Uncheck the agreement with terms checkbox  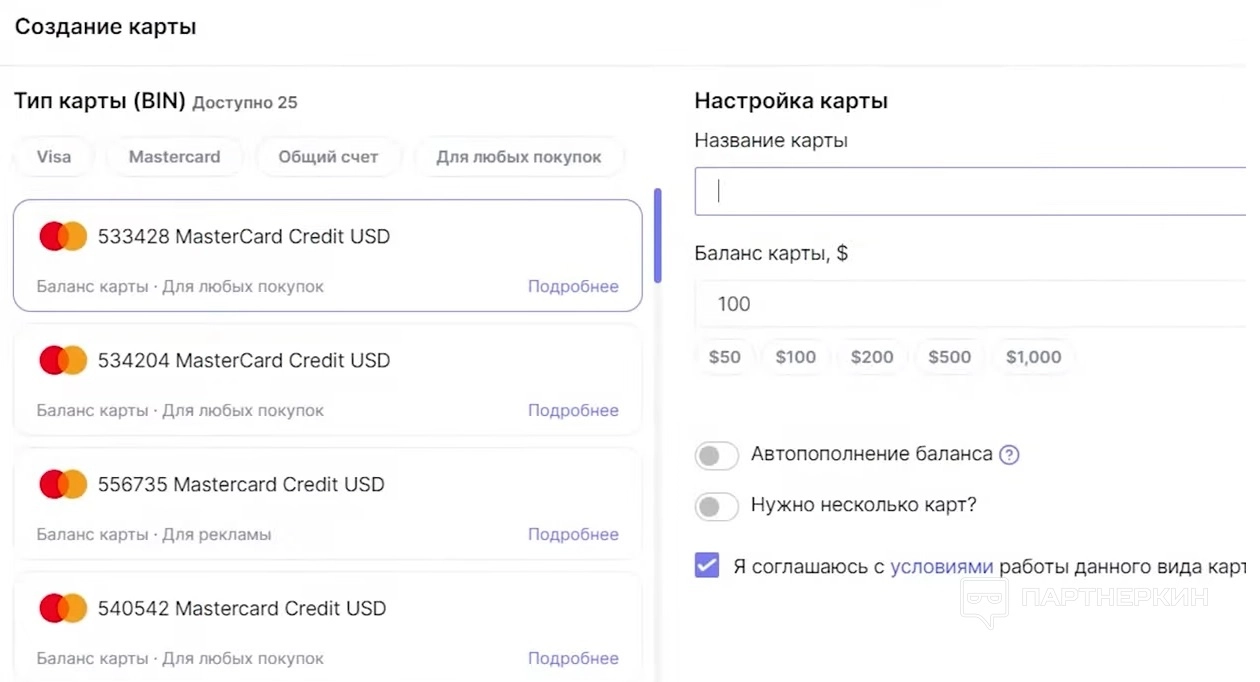pyautogui.click(x=707, y=566)
